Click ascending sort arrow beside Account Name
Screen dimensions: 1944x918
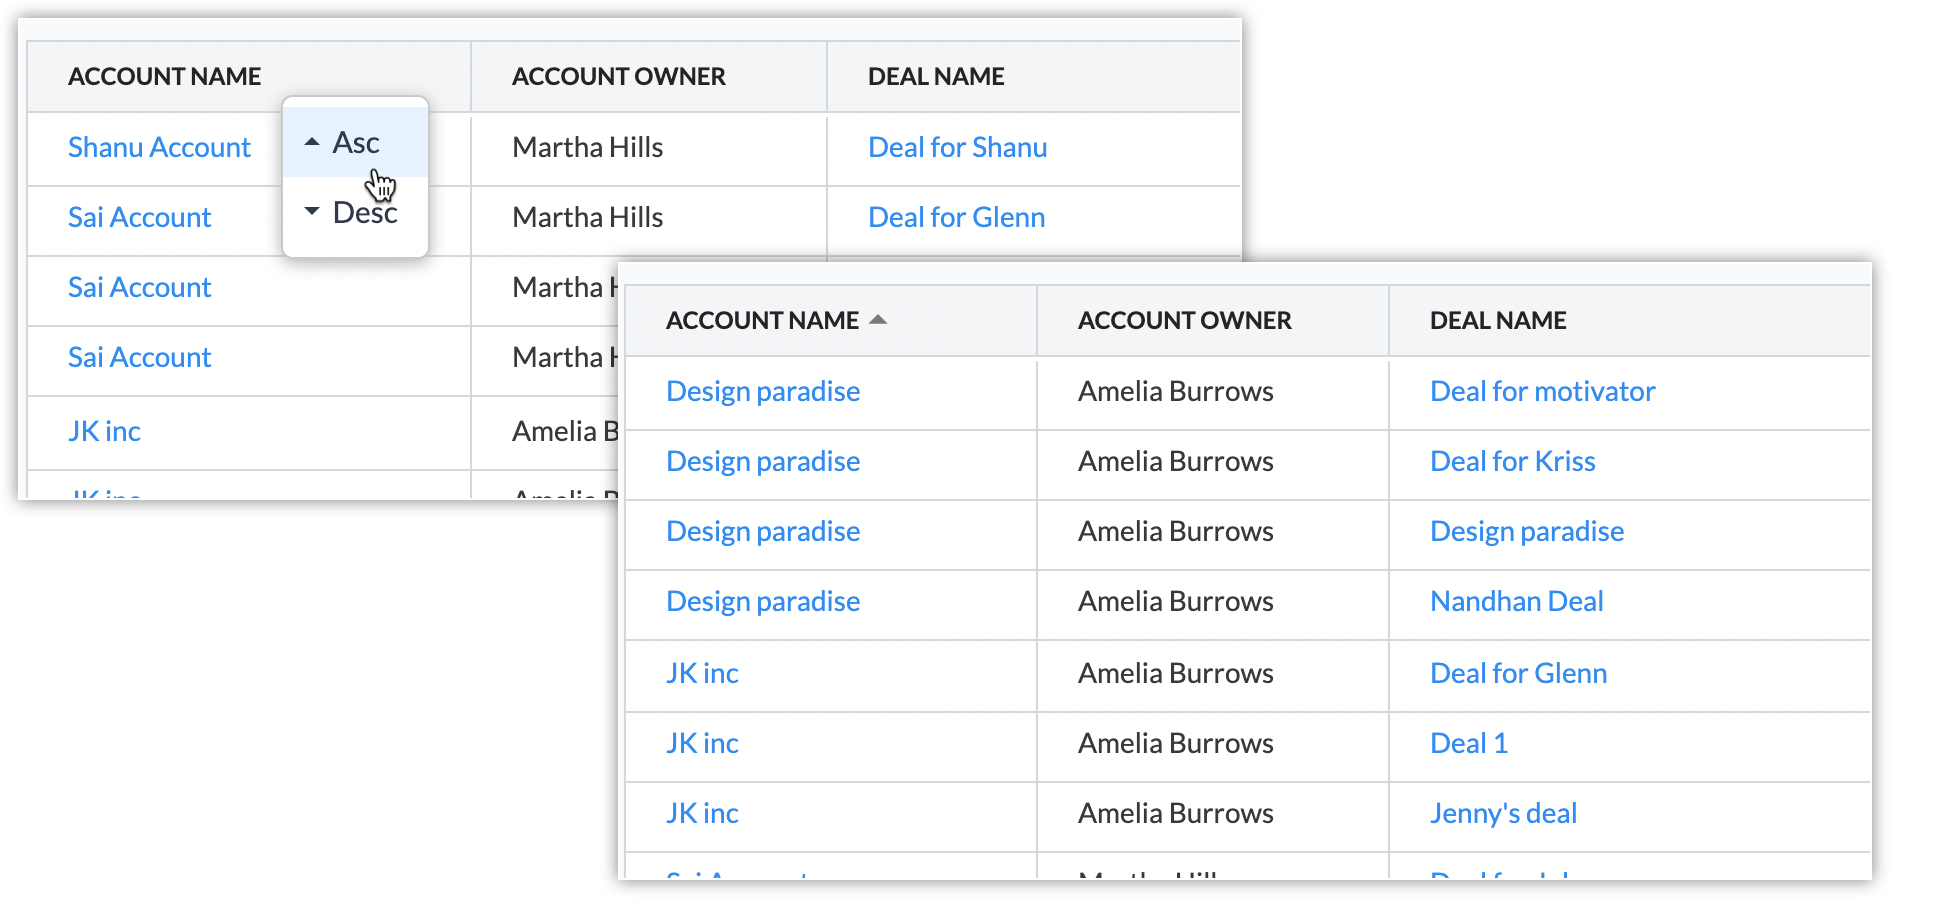878,320
